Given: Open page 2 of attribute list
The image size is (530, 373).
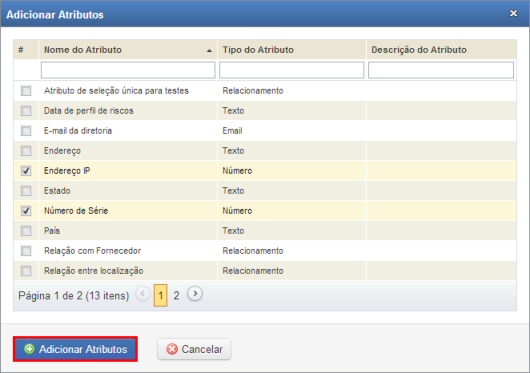Looking at the screenshot, I should coord(176,296).
